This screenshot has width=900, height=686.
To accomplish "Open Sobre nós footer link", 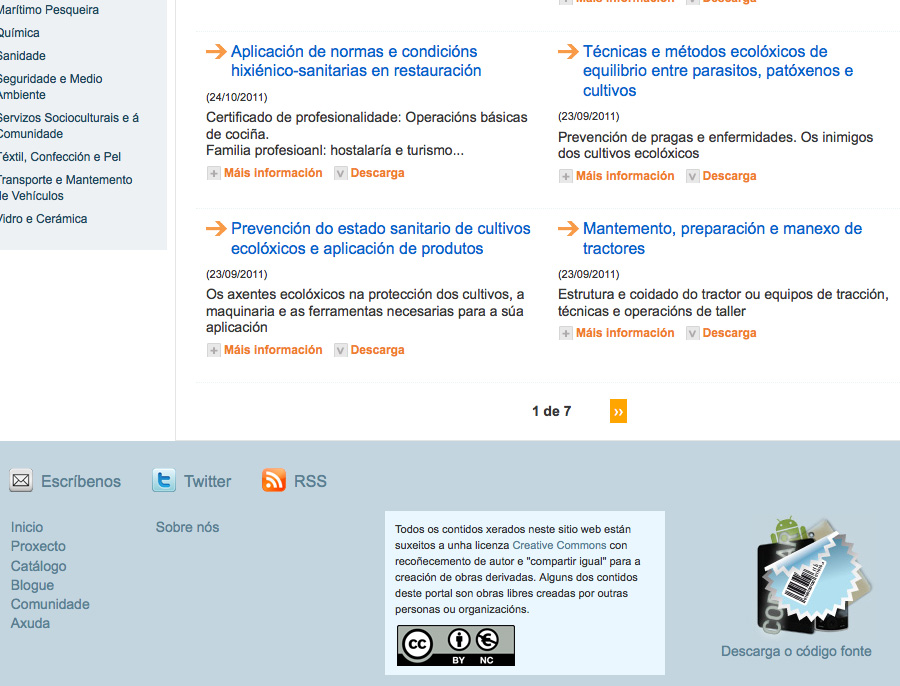I will tap(187, 527).
